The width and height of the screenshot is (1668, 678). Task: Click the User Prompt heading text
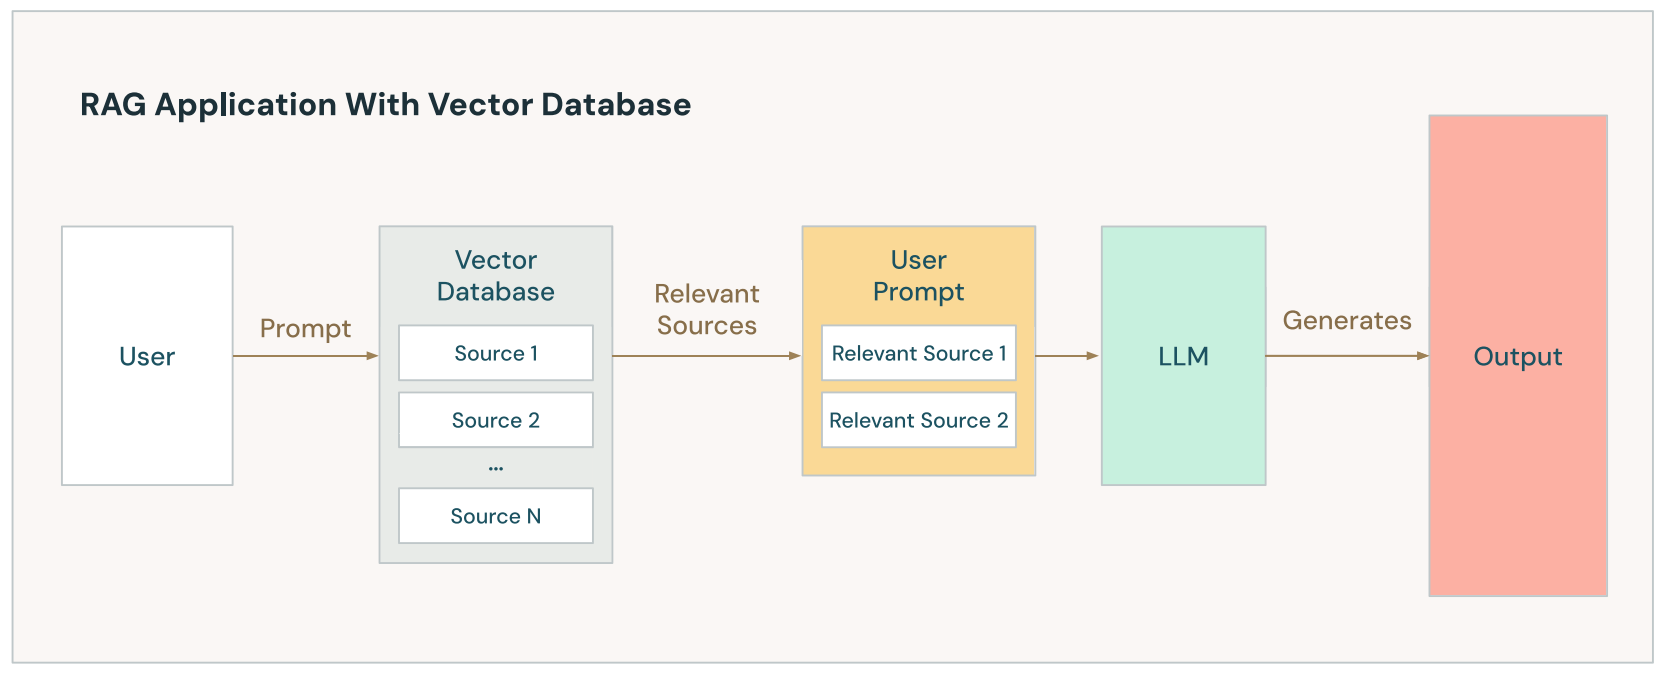click(x=918, y=276)
